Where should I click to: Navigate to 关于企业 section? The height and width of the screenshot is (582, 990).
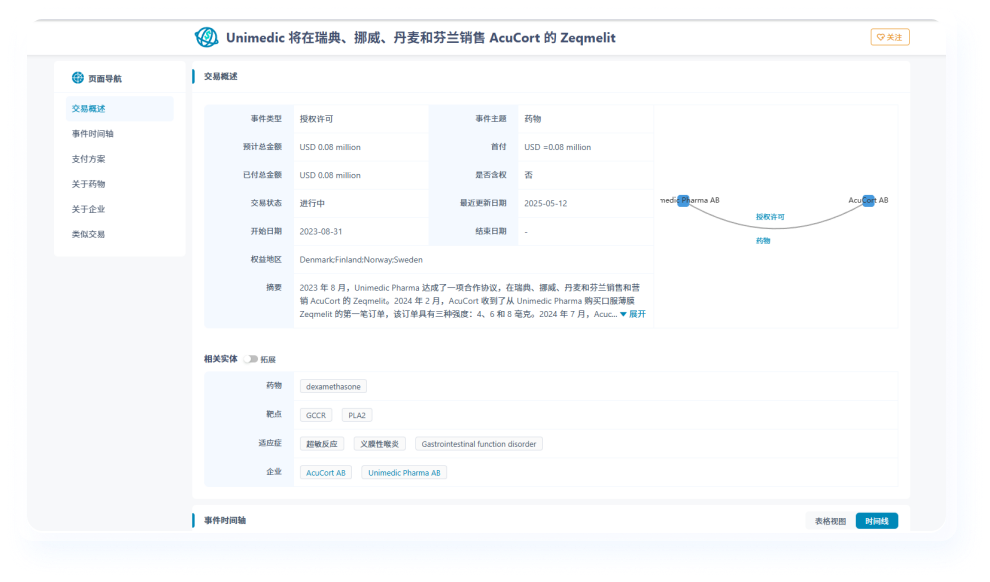tap(88, 209)
